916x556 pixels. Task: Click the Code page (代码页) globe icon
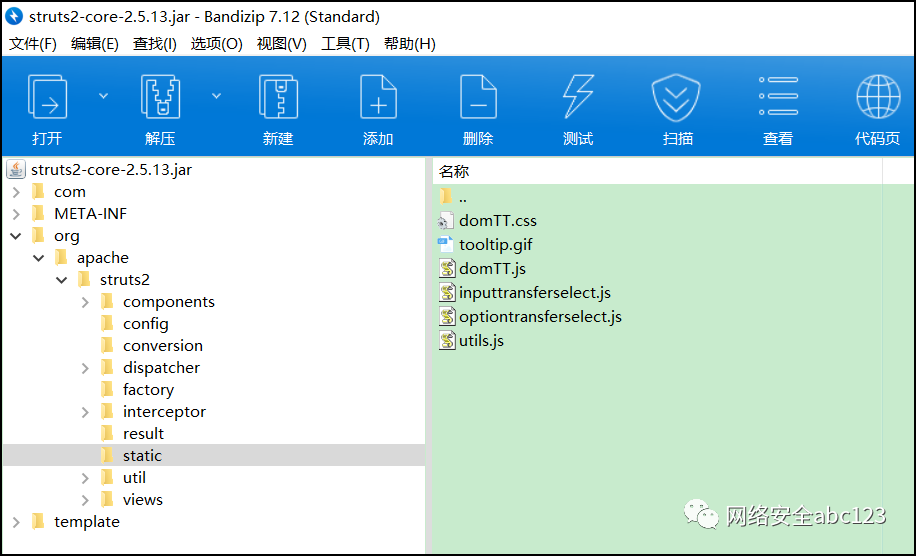[x=878, y=96]
